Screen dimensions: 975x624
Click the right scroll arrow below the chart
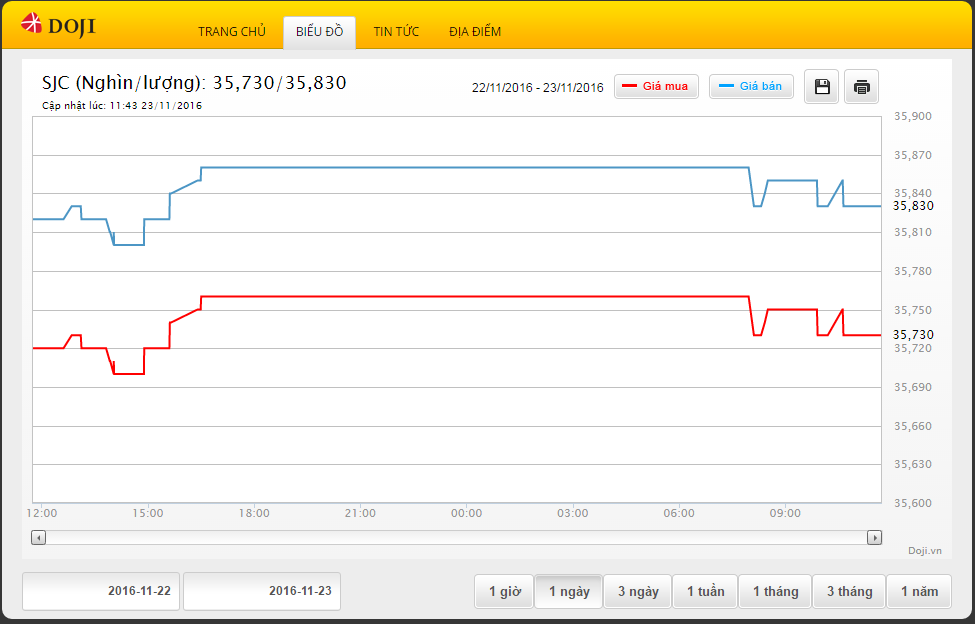[874, 538]
